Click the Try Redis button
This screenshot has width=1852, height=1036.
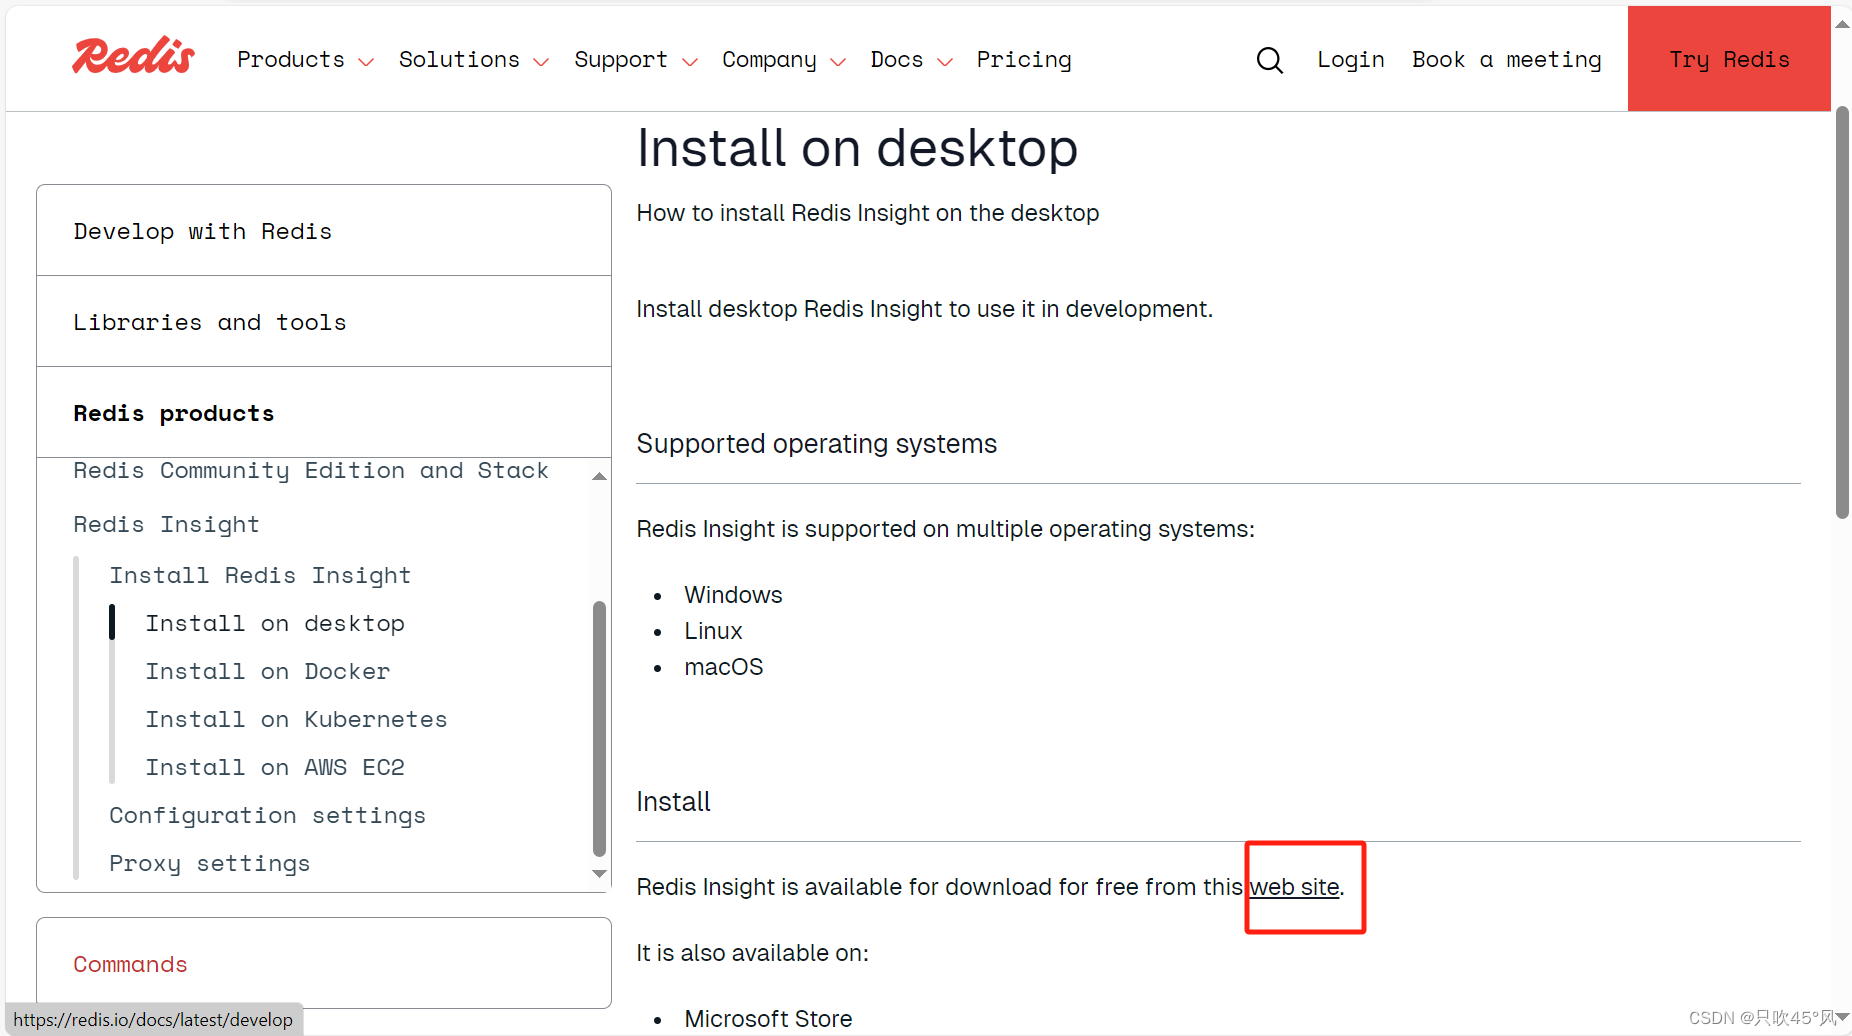1729,59
